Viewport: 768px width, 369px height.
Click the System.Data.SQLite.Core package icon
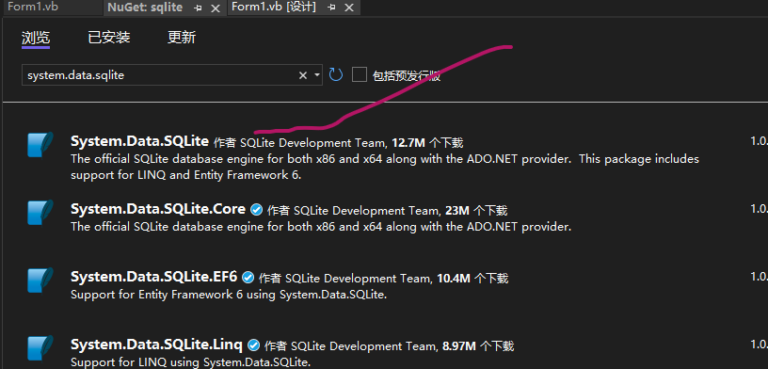point(40,212)
